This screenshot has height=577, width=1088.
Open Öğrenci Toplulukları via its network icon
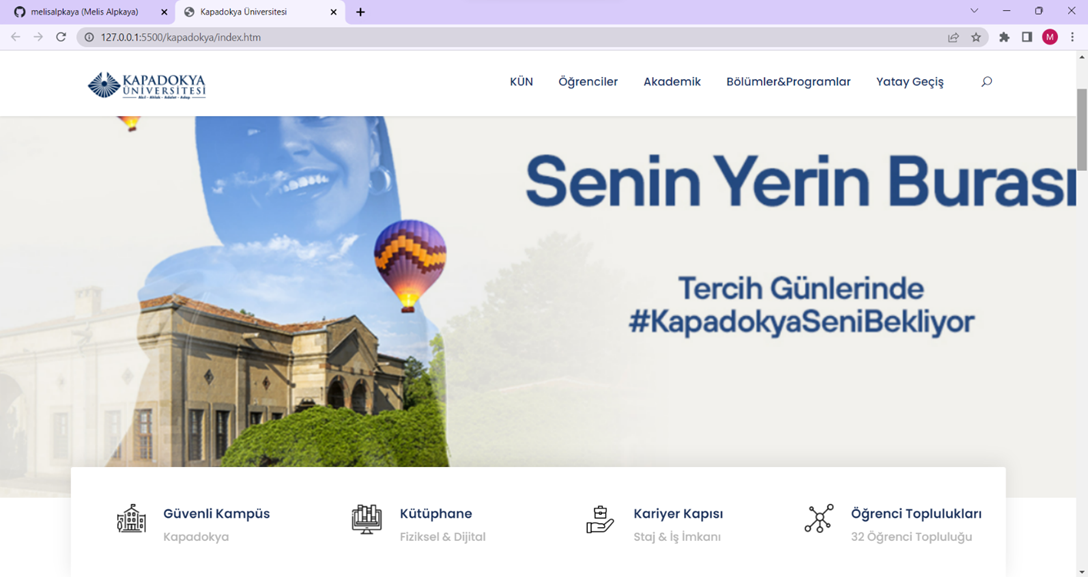click(x=819, y=518)
